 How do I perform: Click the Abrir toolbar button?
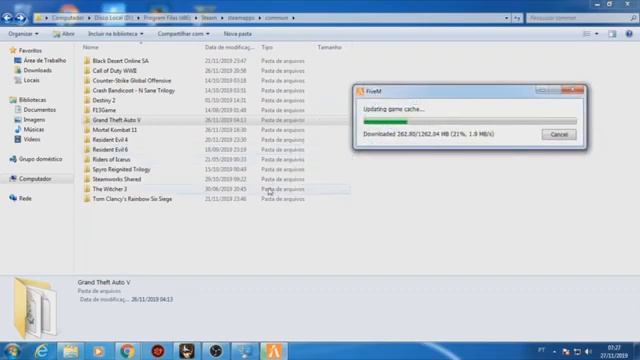64,34
